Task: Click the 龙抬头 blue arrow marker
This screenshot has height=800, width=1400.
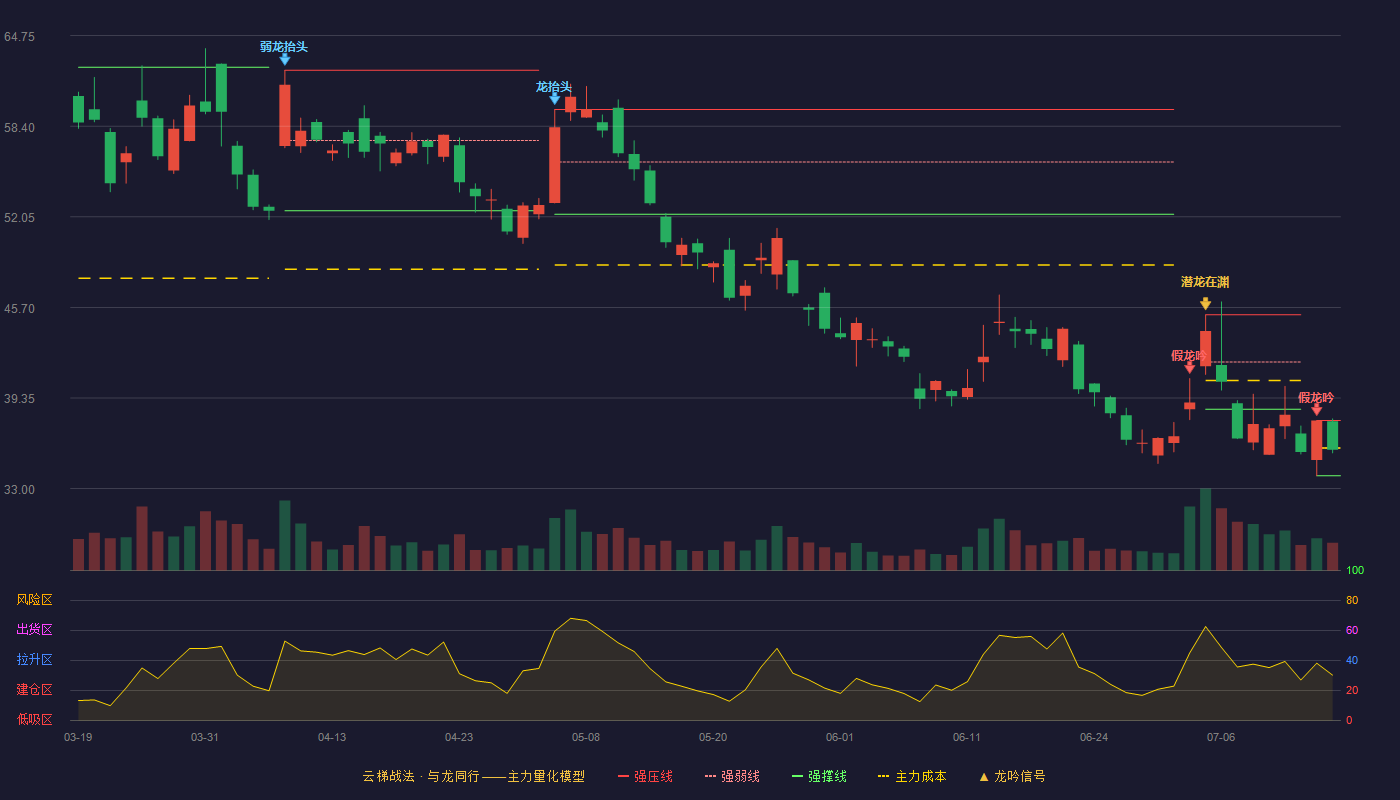Action: (555, 98)
